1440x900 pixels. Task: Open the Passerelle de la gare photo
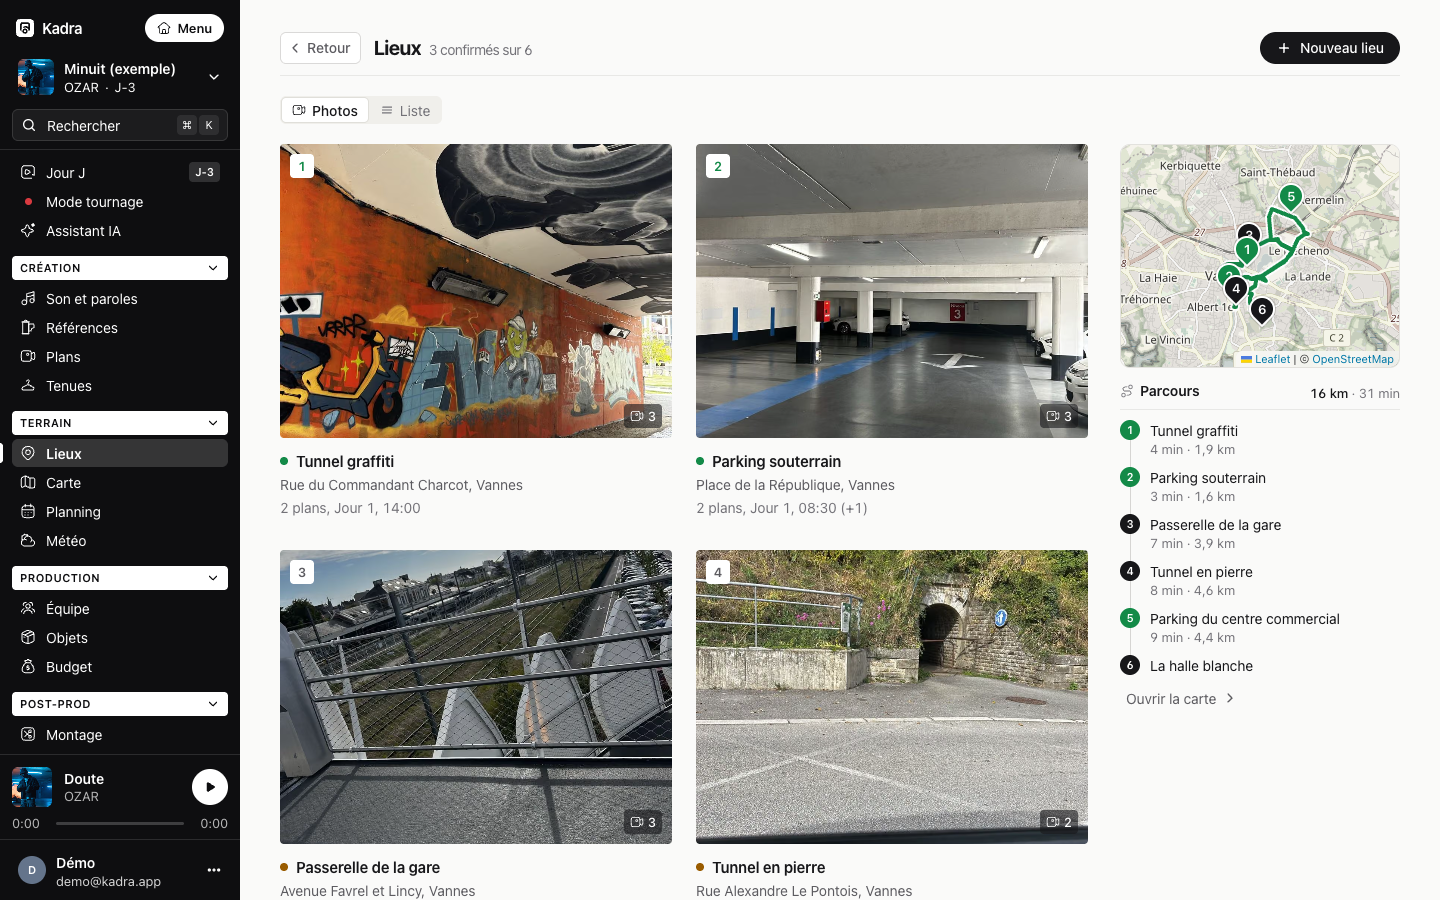click(x=476, y=697)
